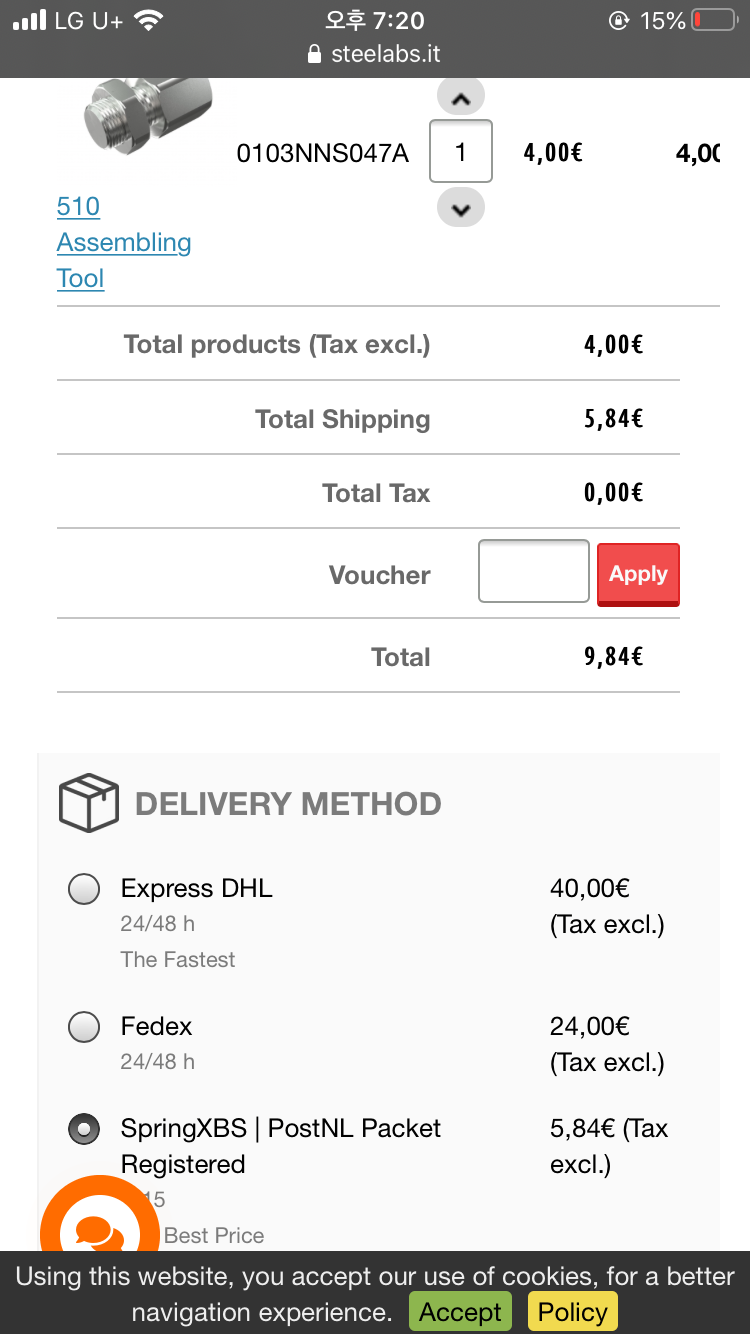Choose Fedex as delivery method
Viewport: 750px width, 1334px height.
(x=84, y=1026)
